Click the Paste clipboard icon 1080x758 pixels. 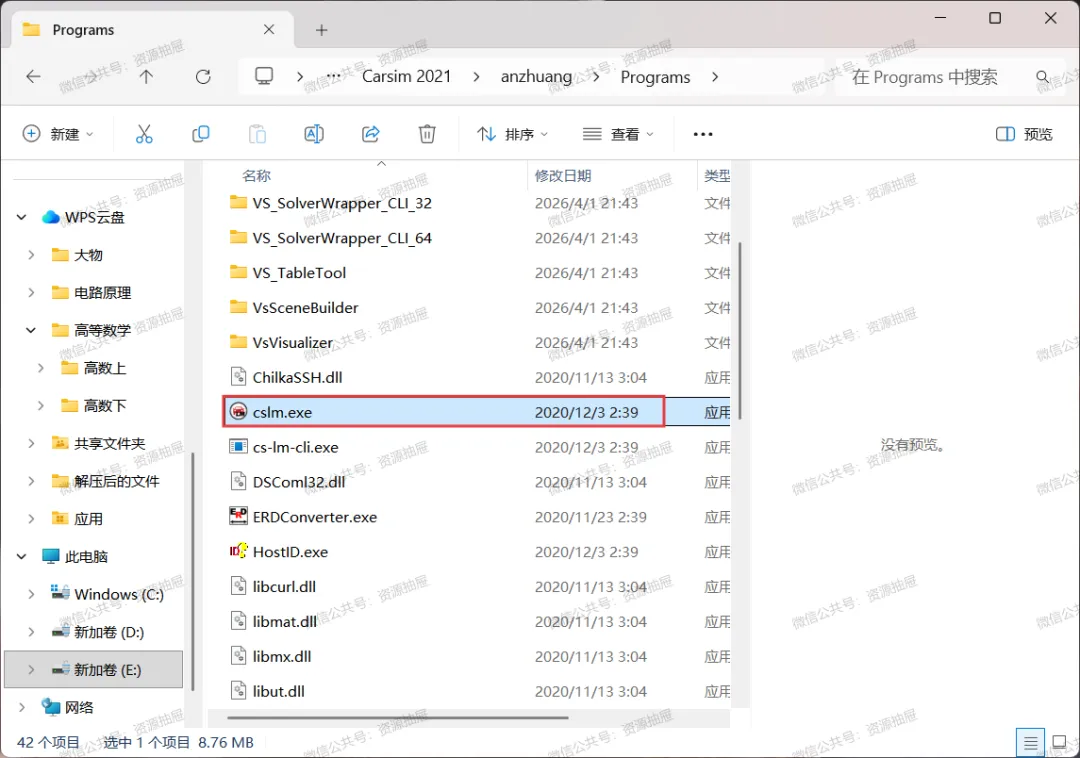coord(258,134)
